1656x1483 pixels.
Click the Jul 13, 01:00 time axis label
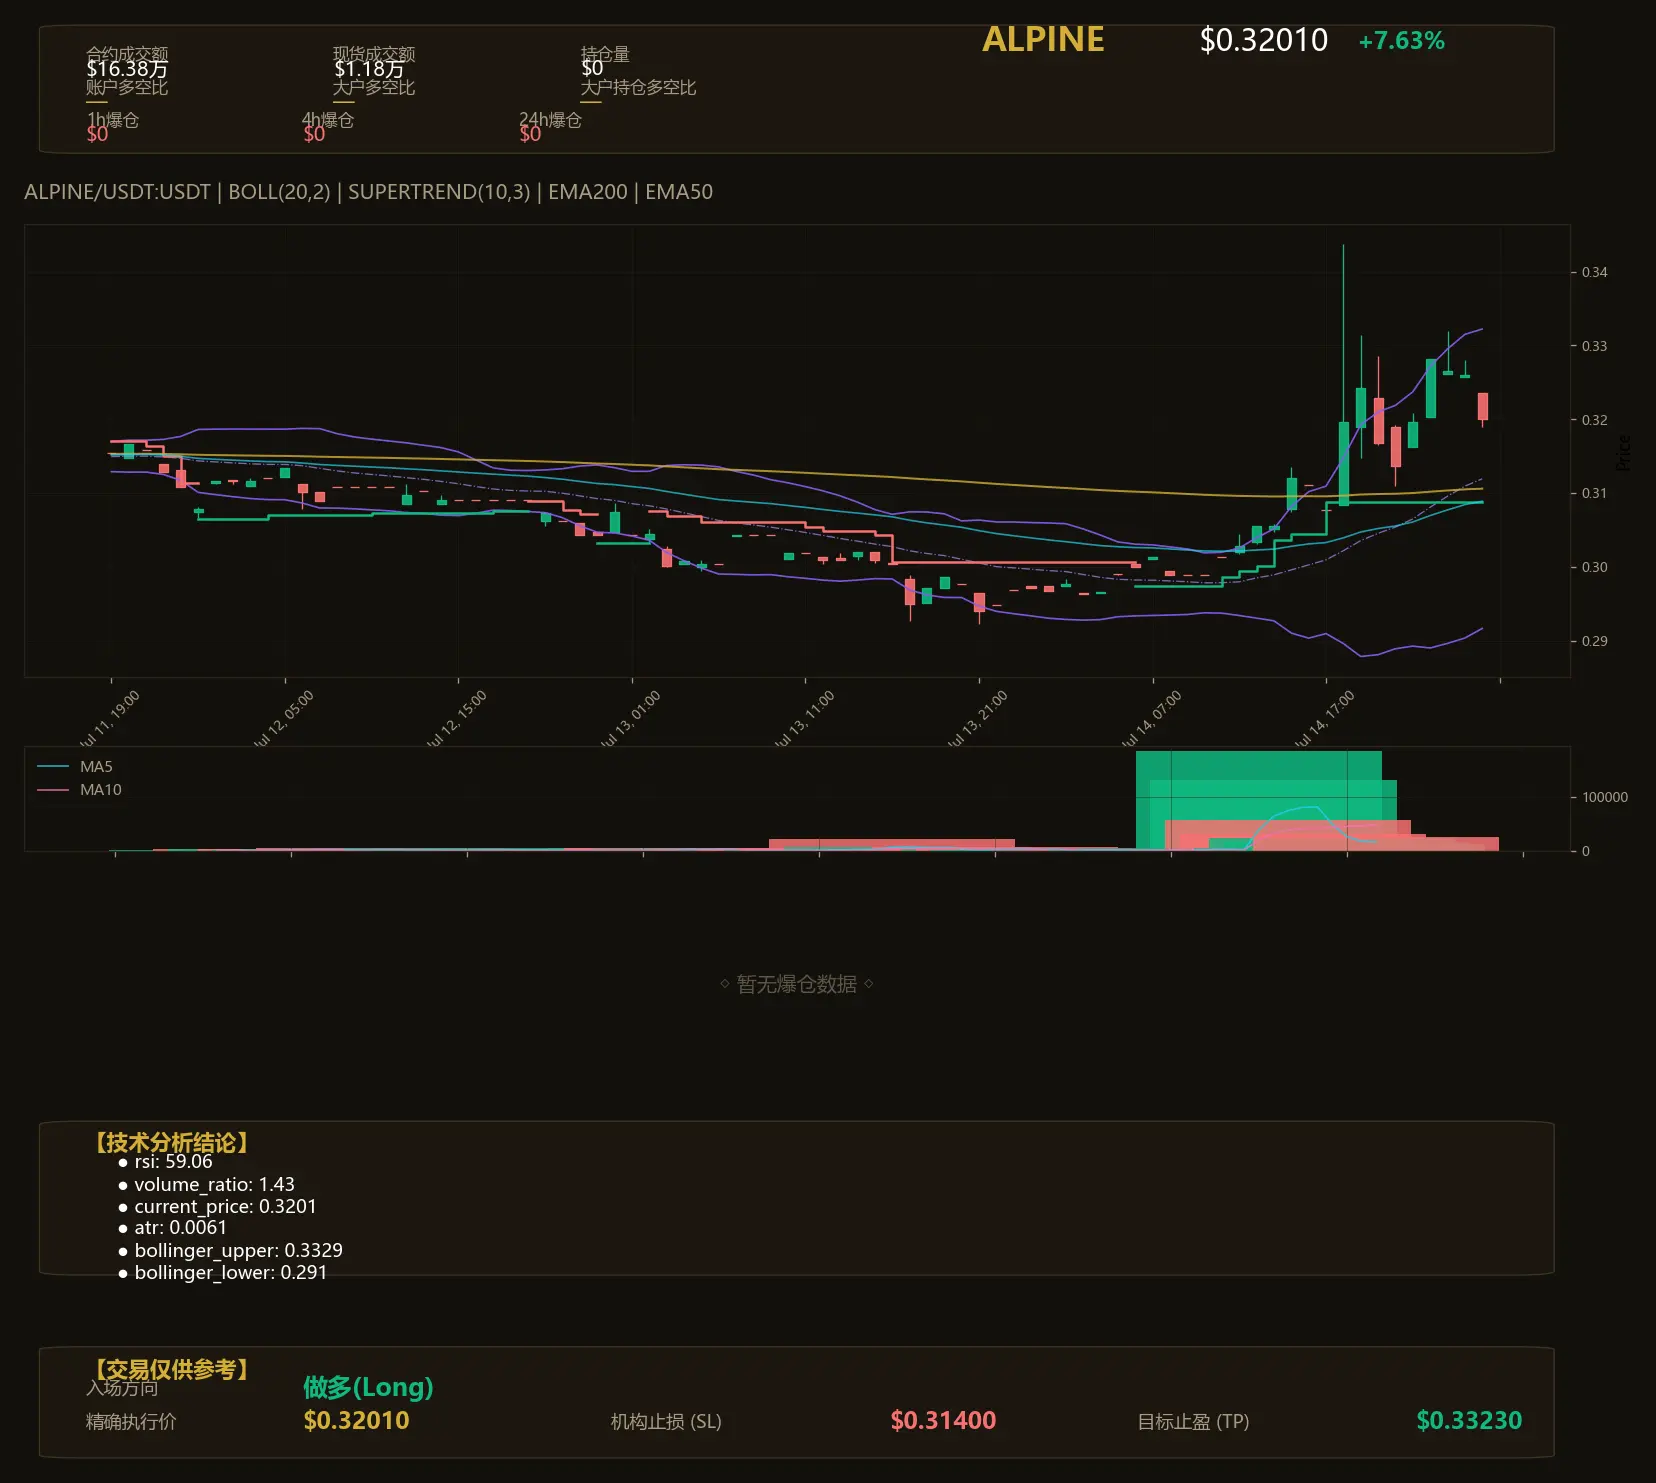631,718
